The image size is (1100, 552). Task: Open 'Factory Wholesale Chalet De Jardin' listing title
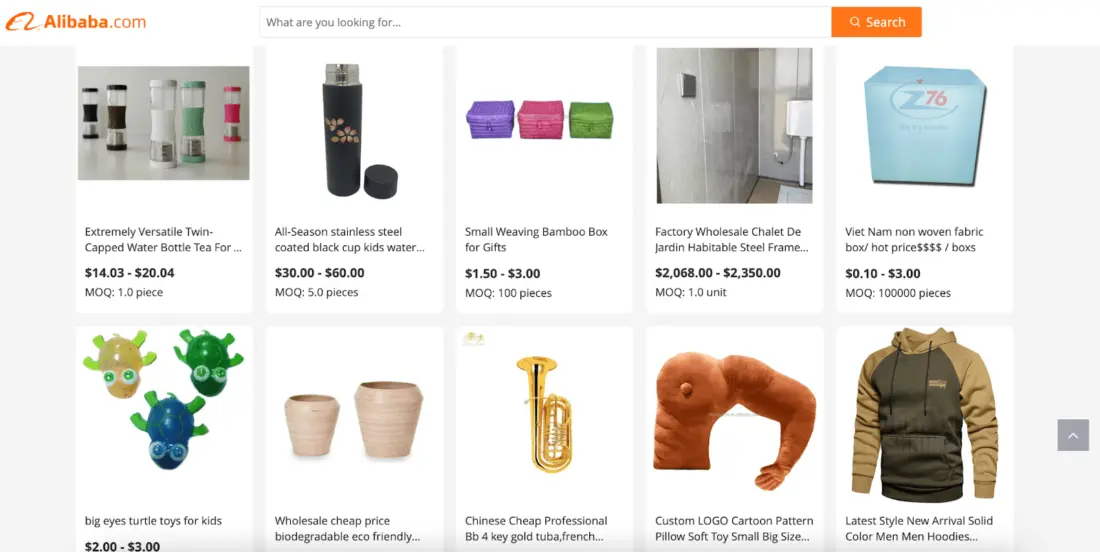pyautogui.click(x=732, y=239)
